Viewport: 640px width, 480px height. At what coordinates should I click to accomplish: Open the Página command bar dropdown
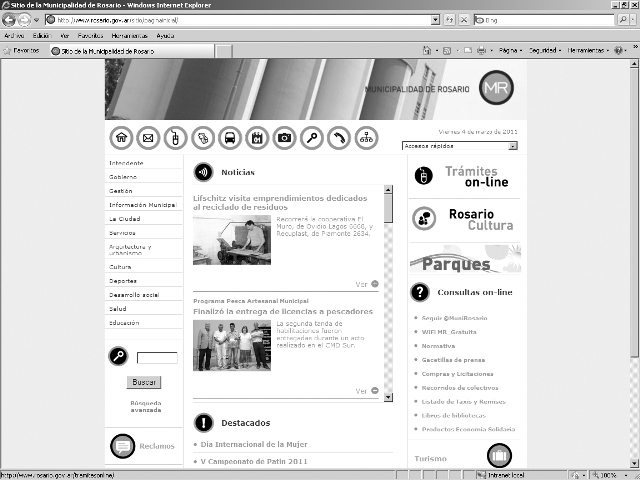pos(510,51)
